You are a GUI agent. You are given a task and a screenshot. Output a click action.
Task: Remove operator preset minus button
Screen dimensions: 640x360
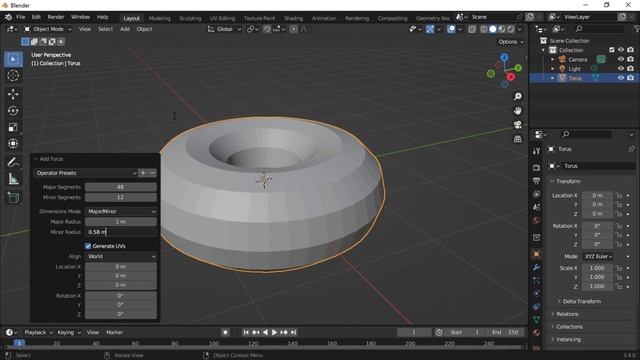tap(152, 173)
